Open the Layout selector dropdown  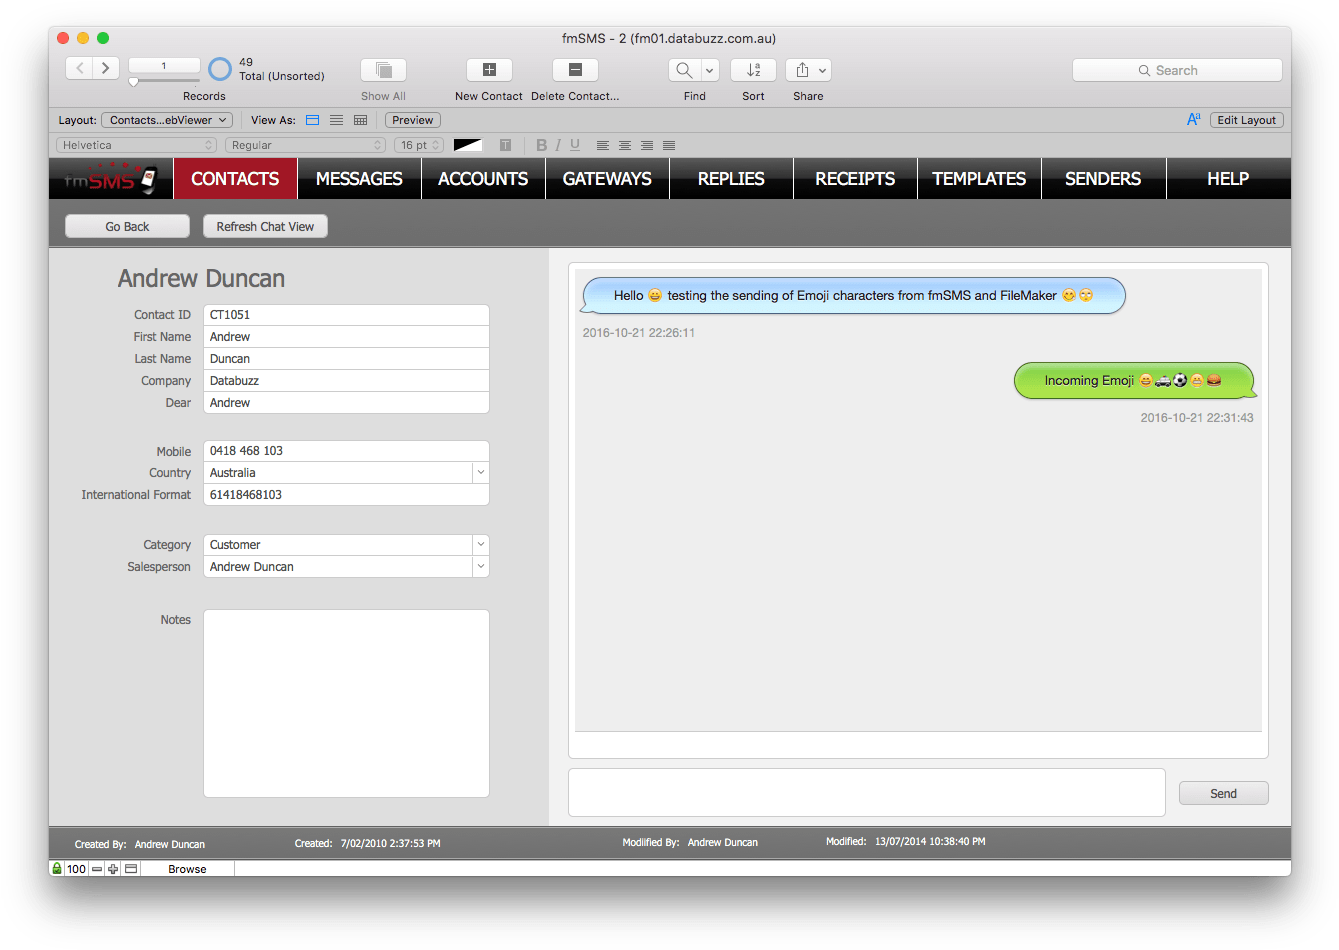click(x=166, y=119)
